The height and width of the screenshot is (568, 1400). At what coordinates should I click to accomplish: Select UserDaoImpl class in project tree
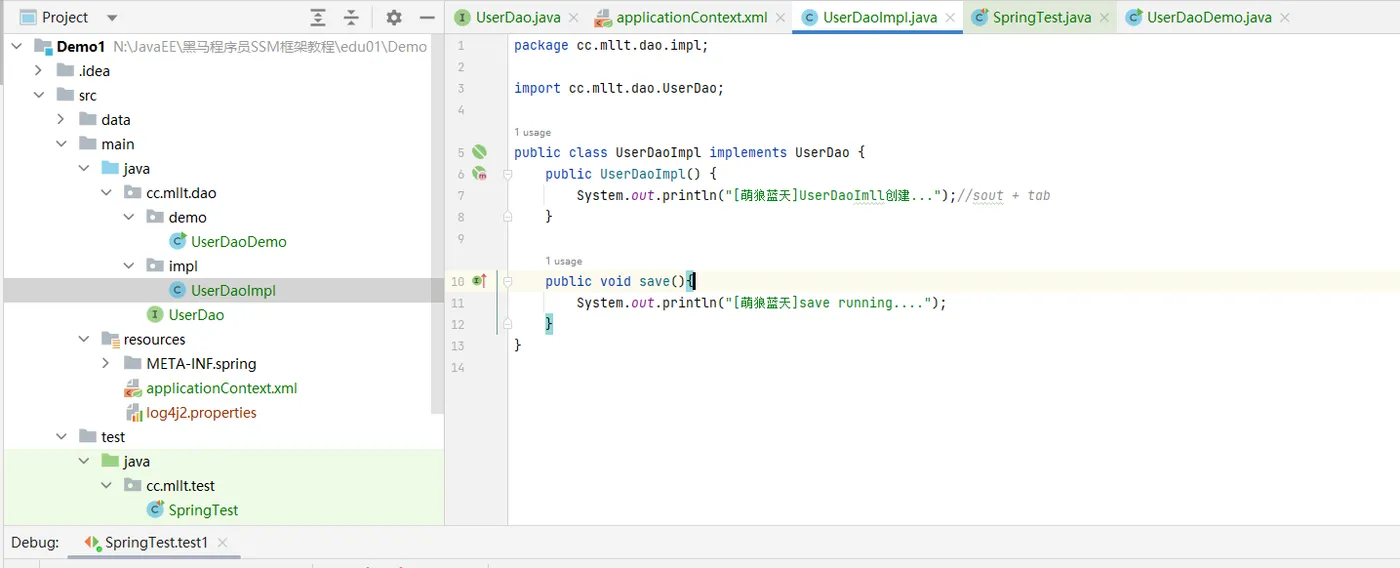coord(233,290)
